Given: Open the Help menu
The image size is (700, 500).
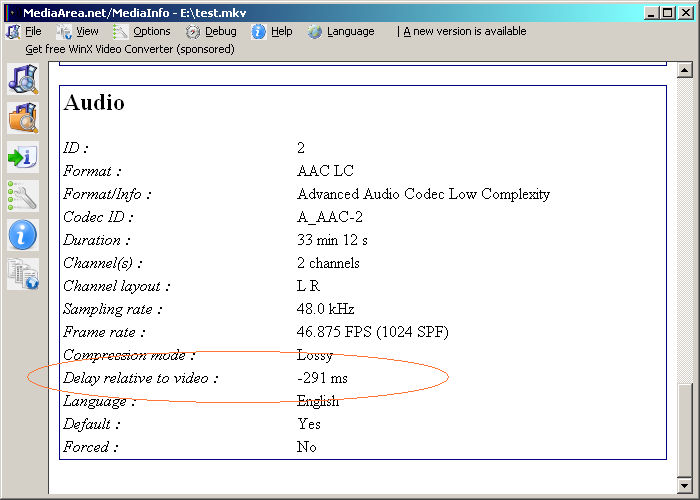Looking at the screenshot, I should pyautogui.click(x=282, y=31).
